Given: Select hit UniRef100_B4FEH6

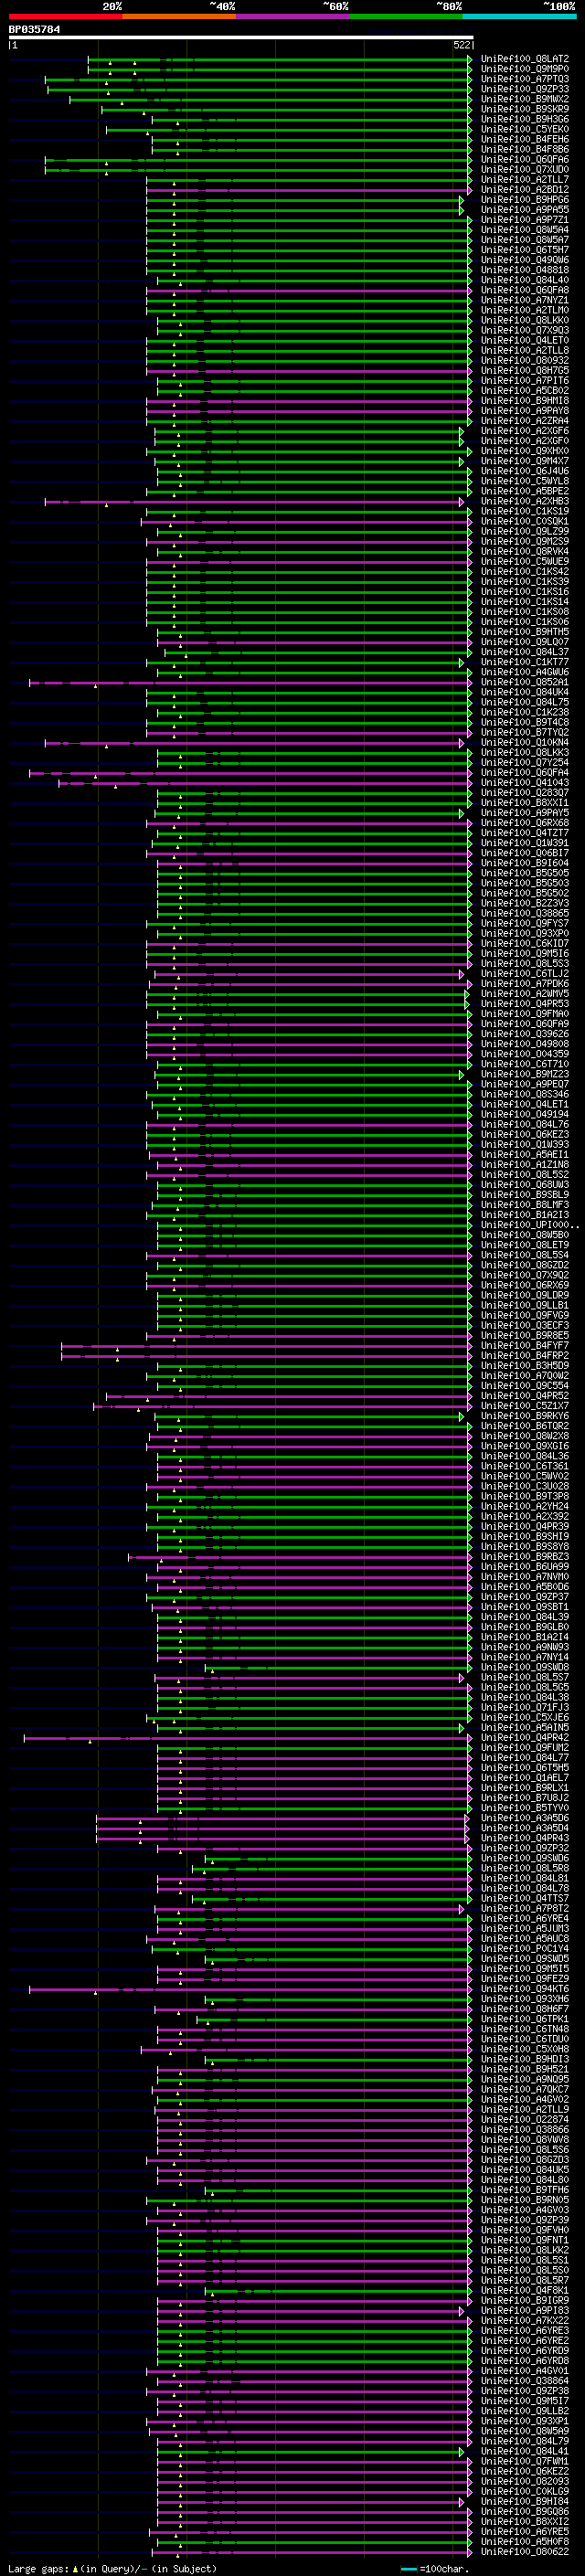Looking at the screenshot, I should pyautogui.click(x=525, y=139).
